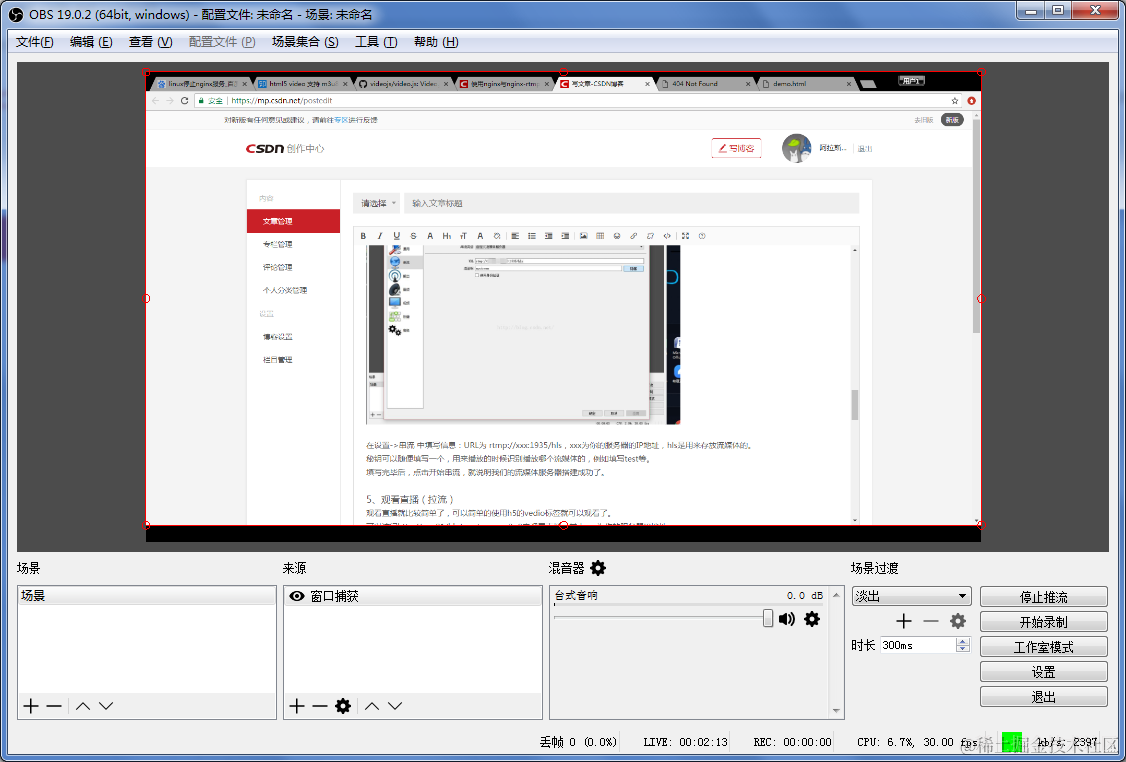Enable 工作室模式 studio mode
The image size is (1126, 762).
(1043, 647)
